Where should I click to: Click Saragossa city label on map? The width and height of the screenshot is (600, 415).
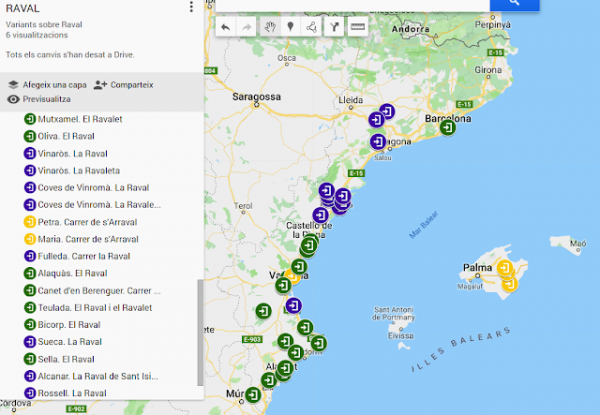pyautogui.click(x=256, y=97)
